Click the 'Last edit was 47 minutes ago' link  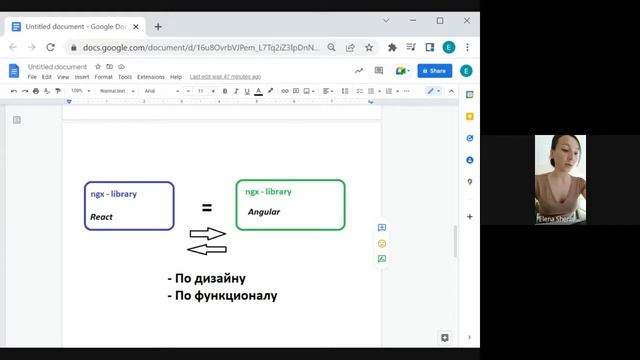click(225, 77)
